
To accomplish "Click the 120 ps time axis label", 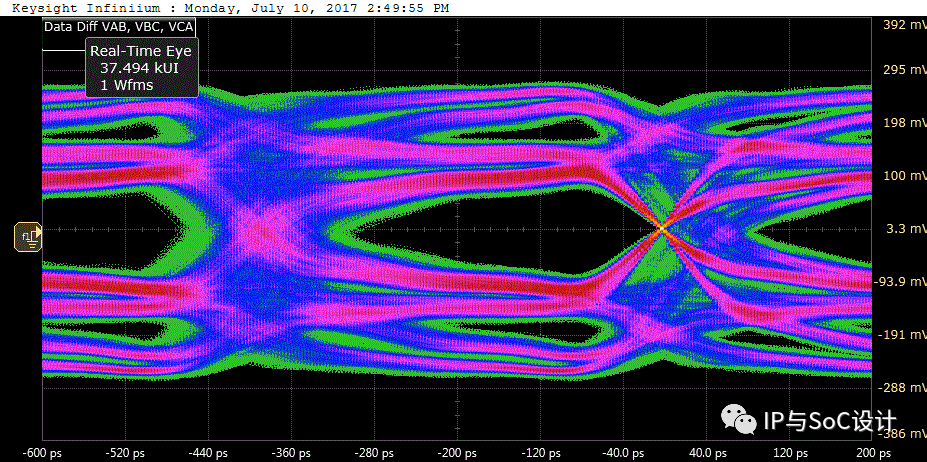I will point(790,453).
